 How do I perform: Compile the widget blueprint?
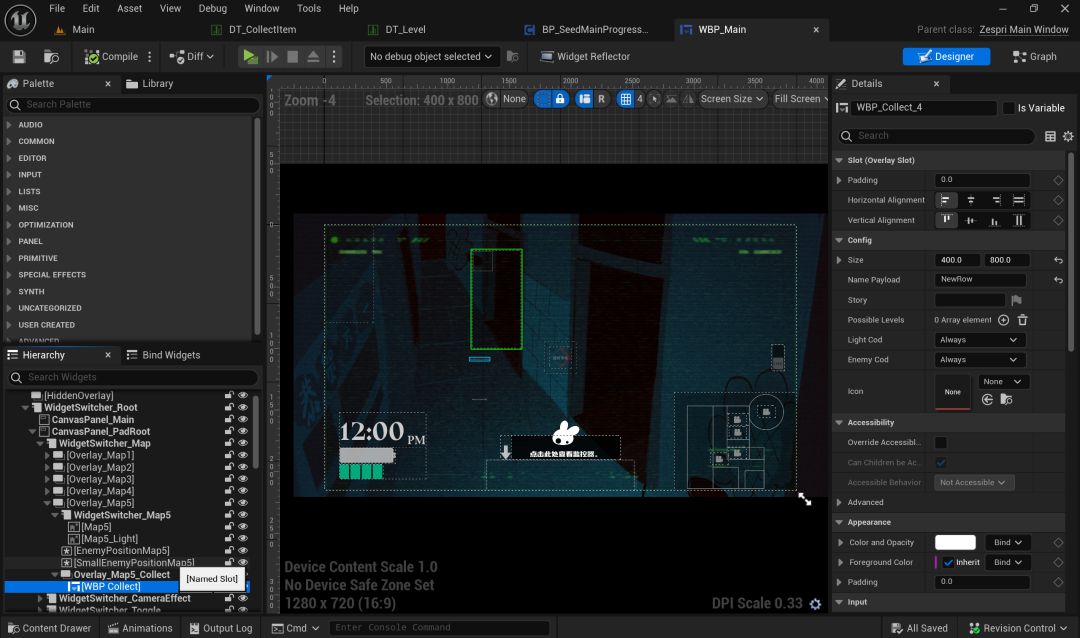coord(111,56)
